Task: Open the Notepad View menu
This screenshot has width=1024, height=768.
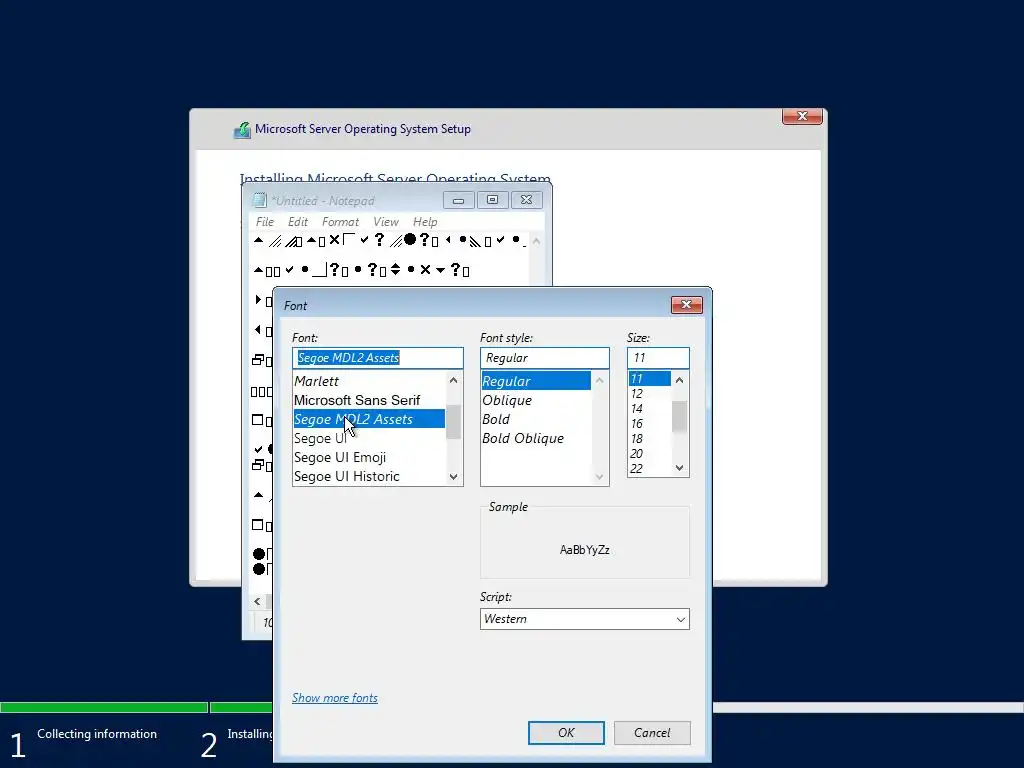Action: (x=385, y=222)
